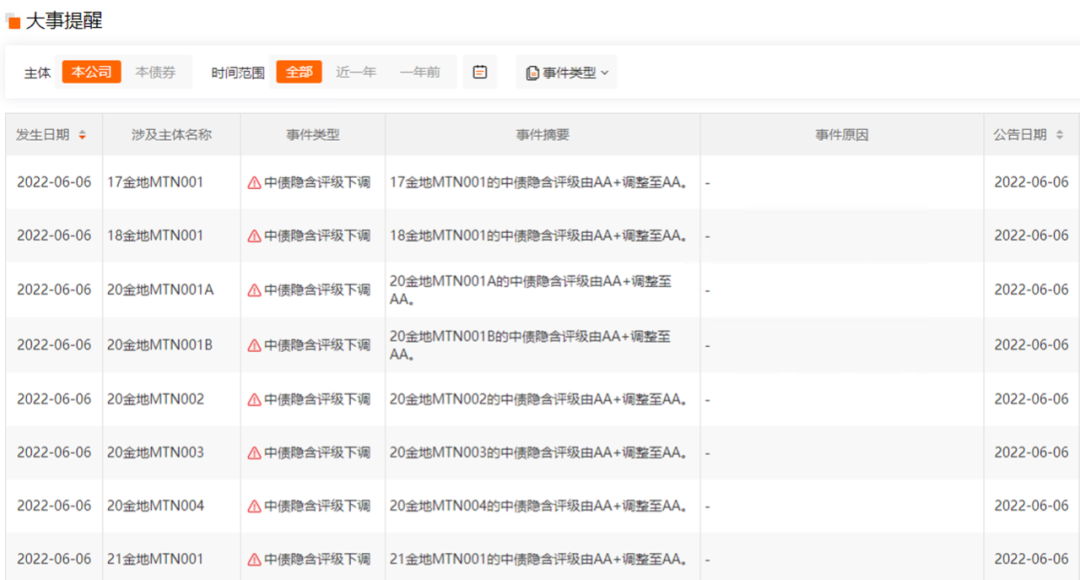The image size is (1080, 580).
Task: Click 中债隐含评级下调 text in 17金地MTN001 row
Action: pos(317,183)
